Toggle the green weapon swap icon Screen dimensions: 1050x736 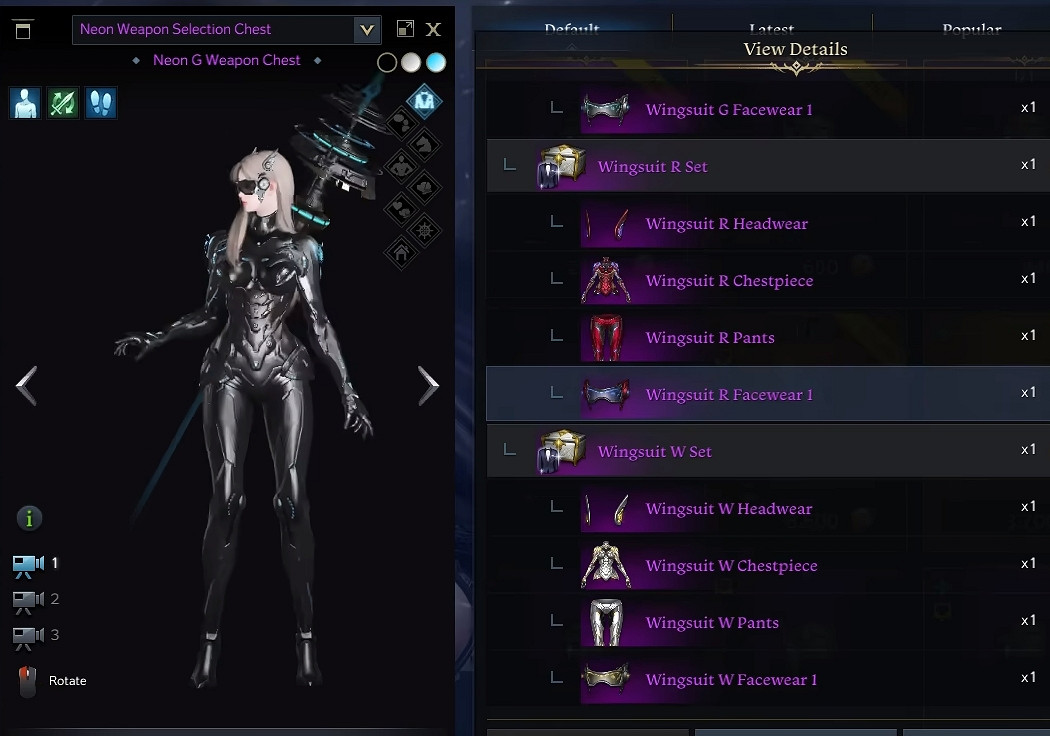pos(63,103)
